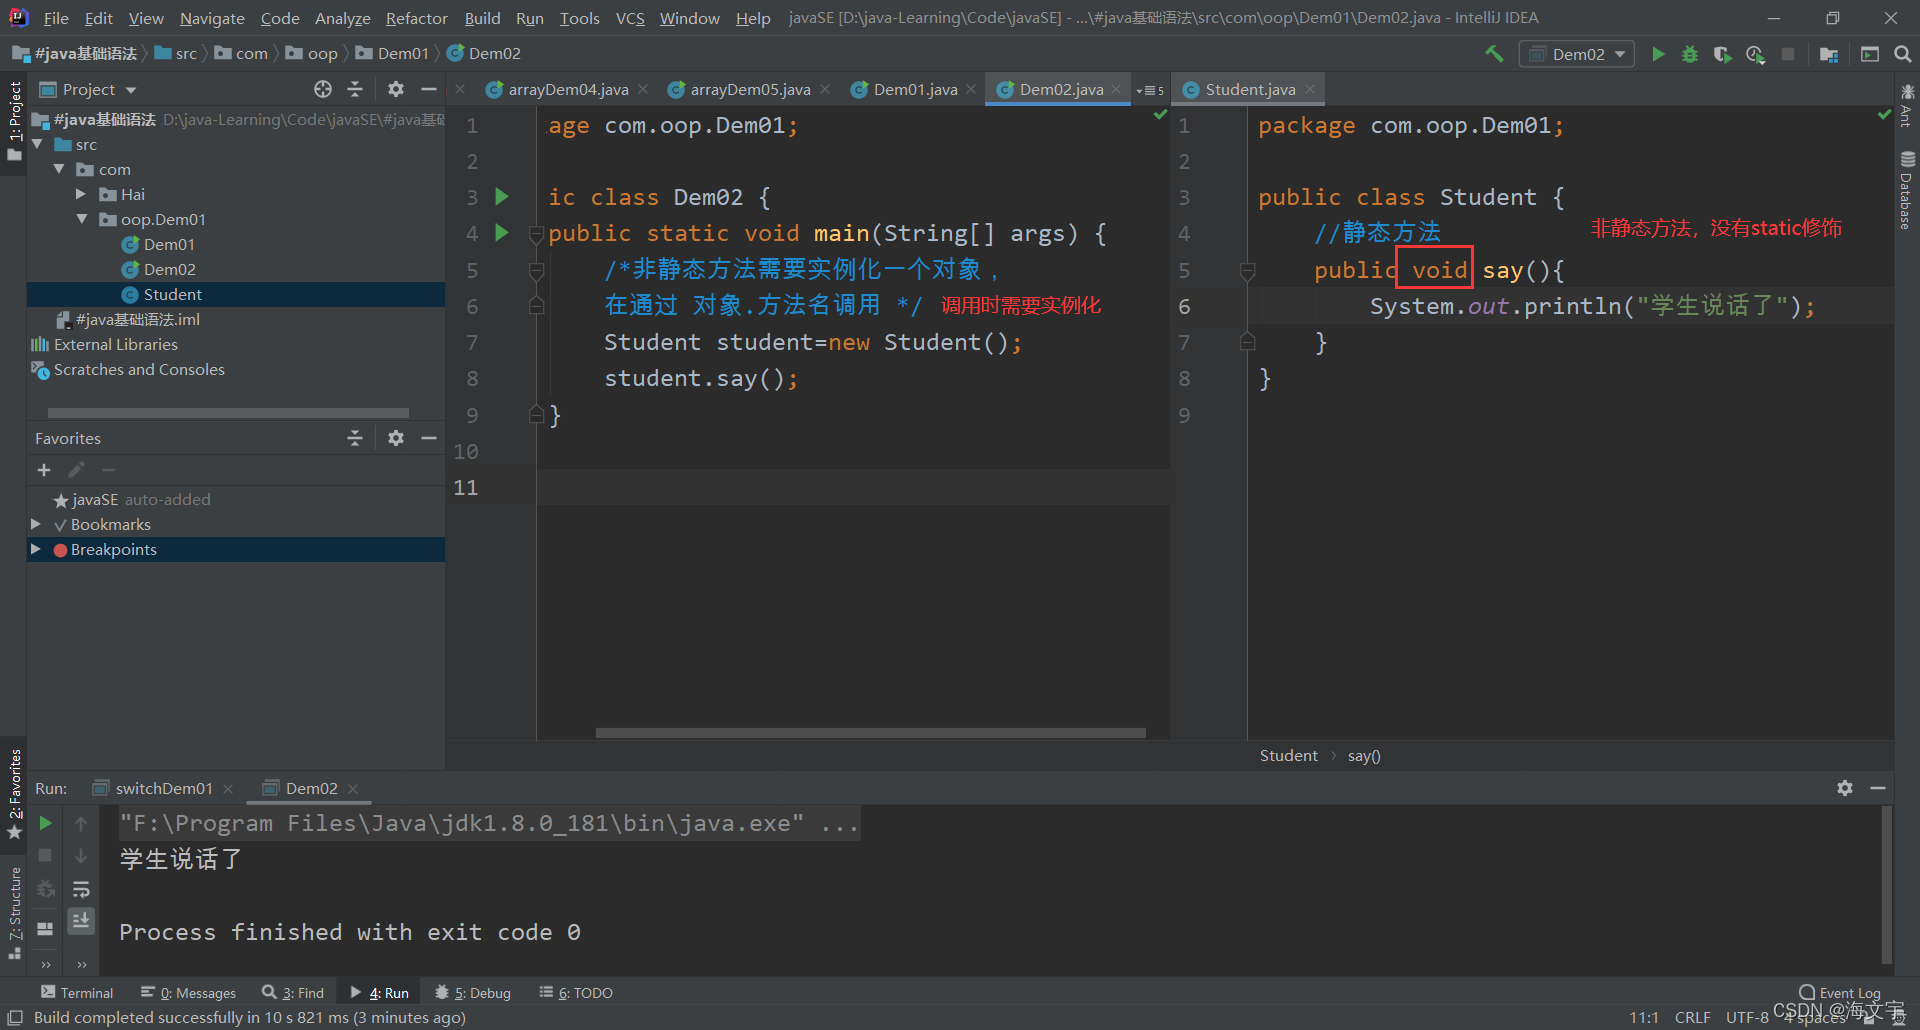Open Project Structure icon in toolbar

coord(1829,54)
